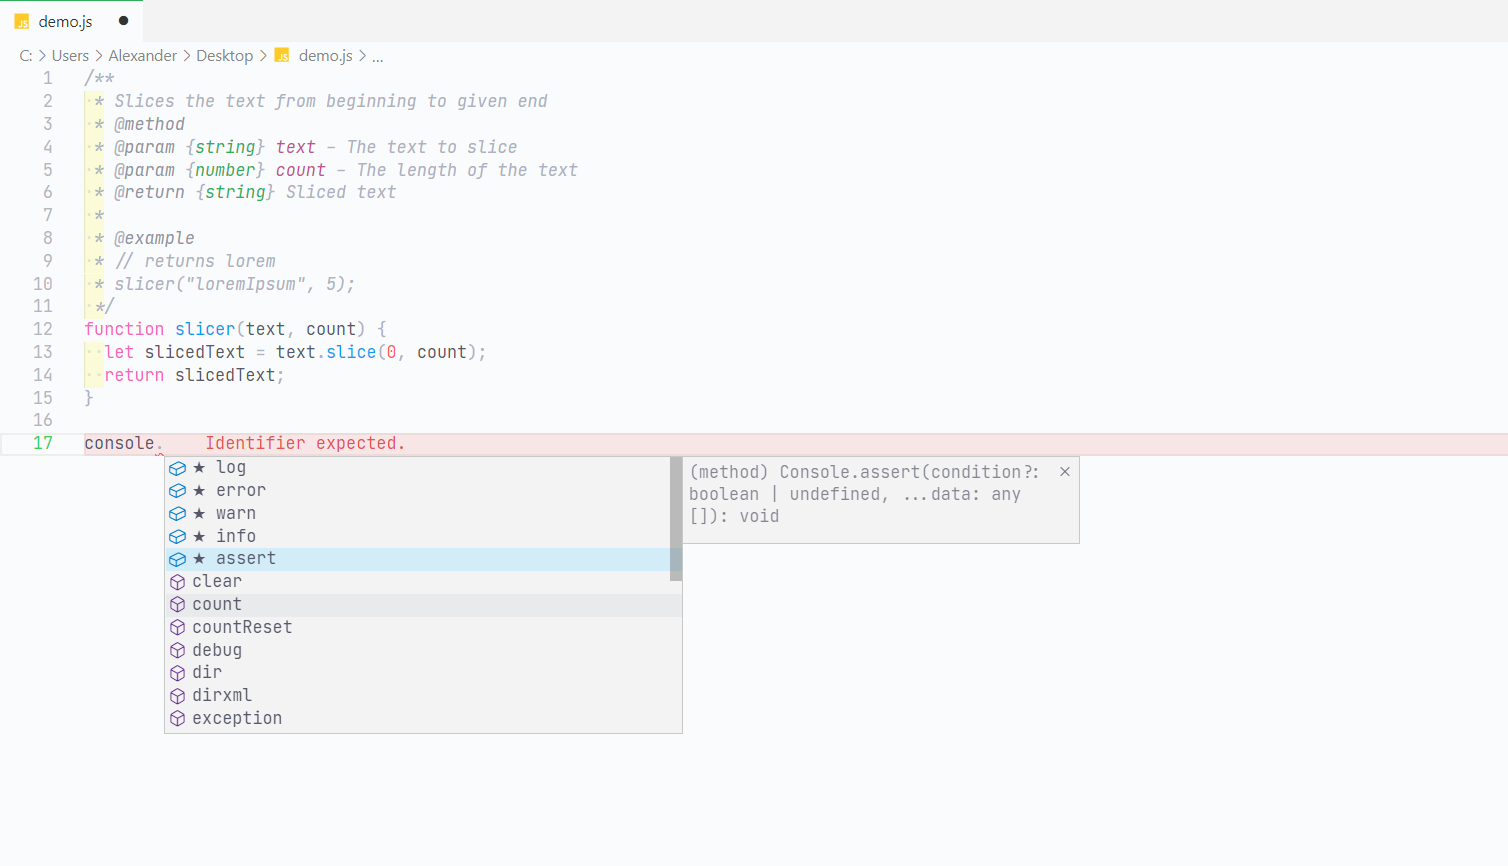Click the info method icon
This screenshot has height=866, width=1508.
coord(178,536)
